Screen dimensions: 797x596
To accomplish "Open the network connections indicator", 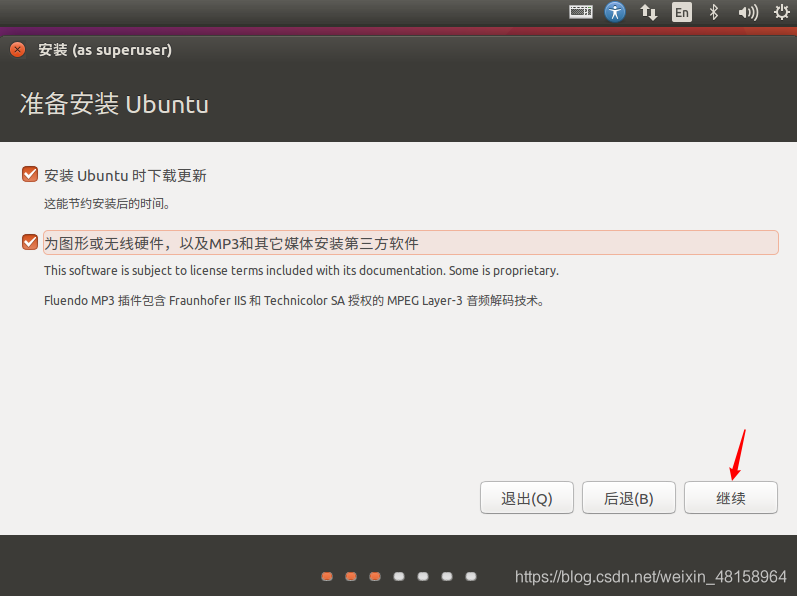I will click(648, 12).
